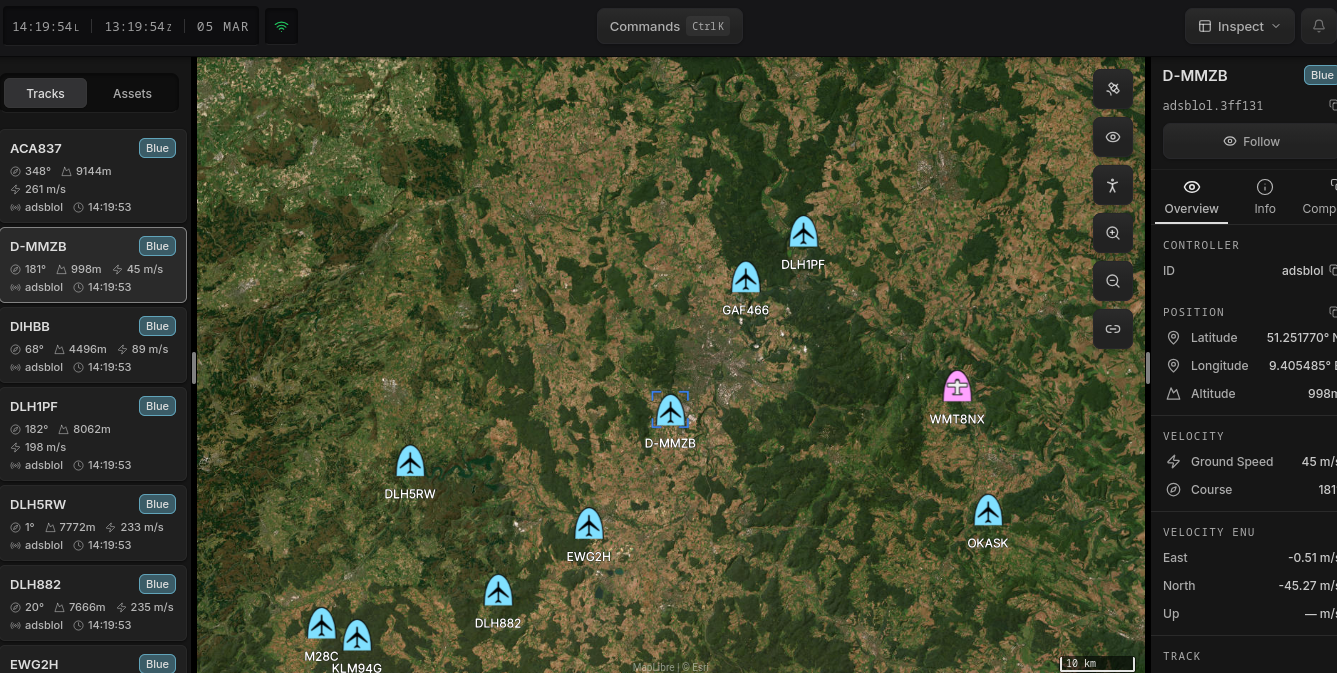
Task: Open the Commands palette
Action: [669, 26]
